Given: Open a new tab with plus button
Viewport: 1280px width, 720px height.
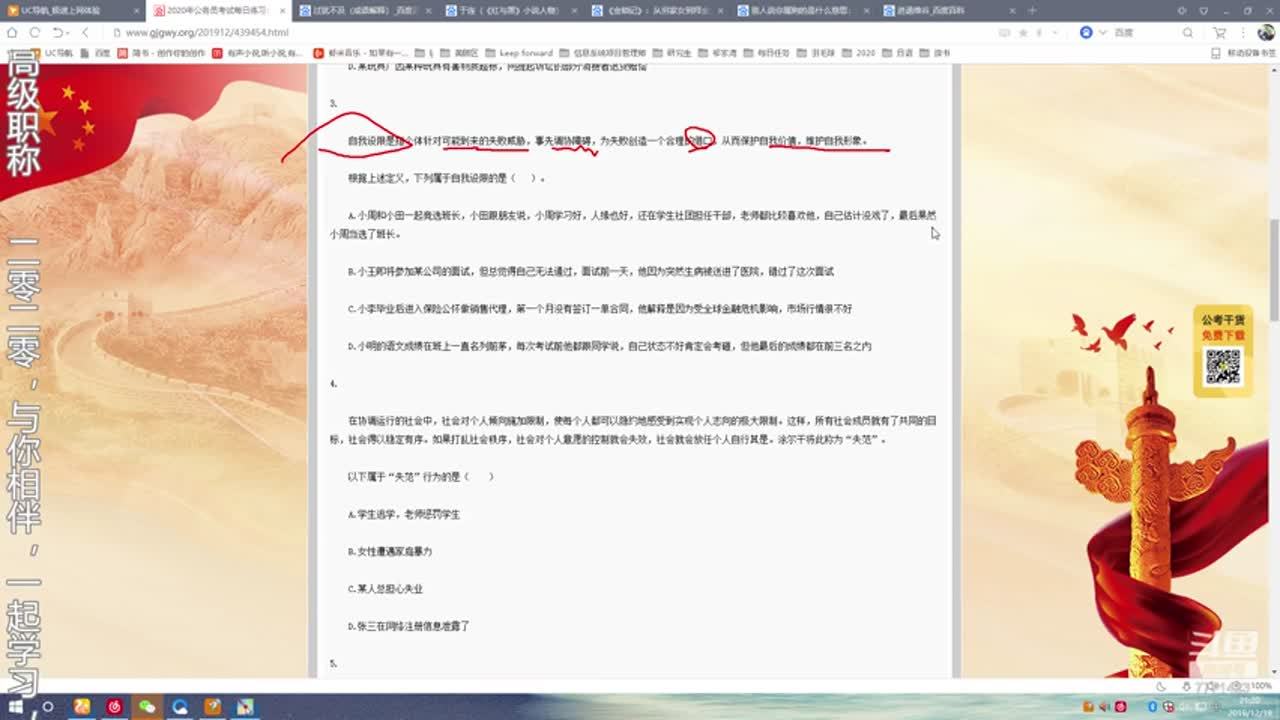Looking at the screenshot, I should click(x=1032, y=10).
